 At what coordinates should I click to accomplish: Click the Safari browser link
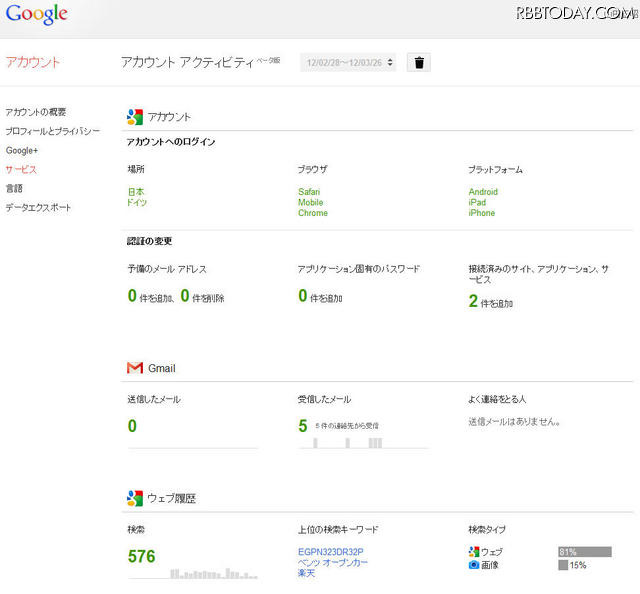click(309, 192)
